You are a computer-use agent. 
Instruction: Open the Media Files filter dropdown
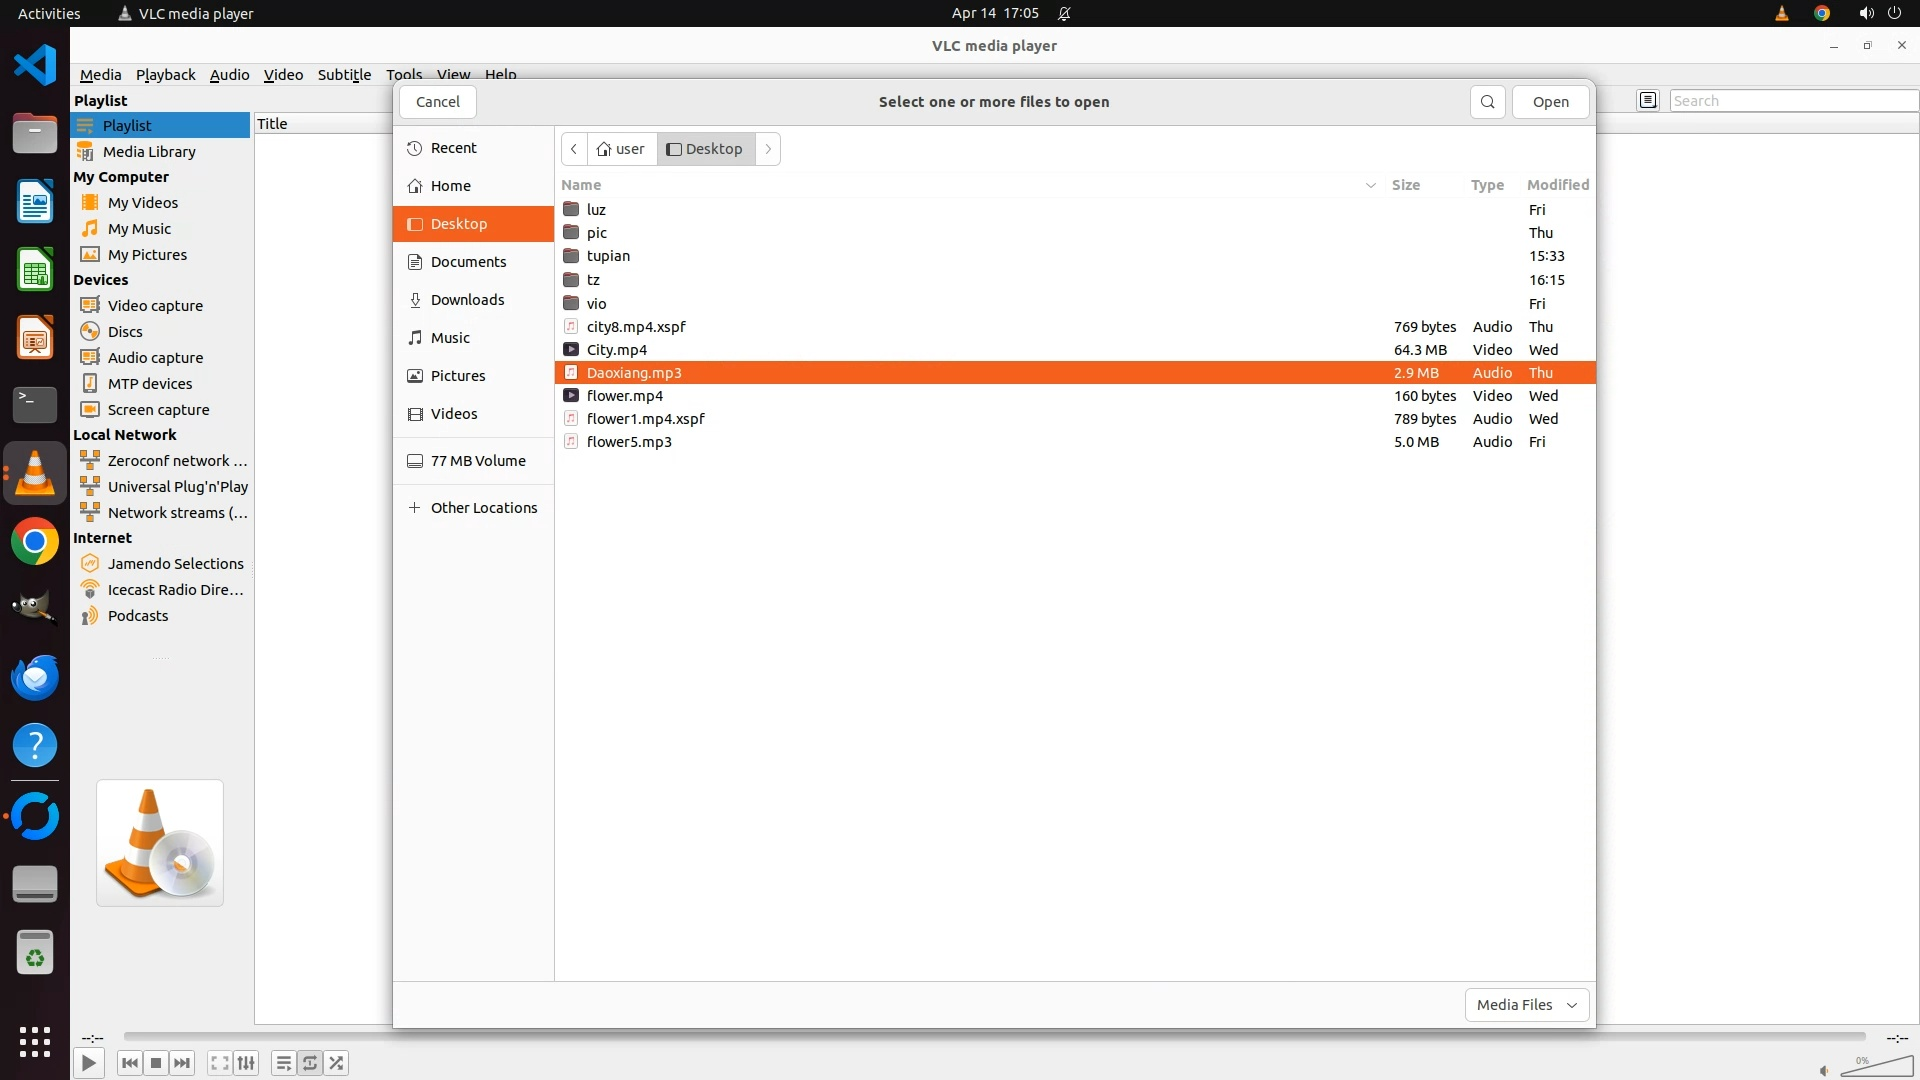tap(1526, 1004)
